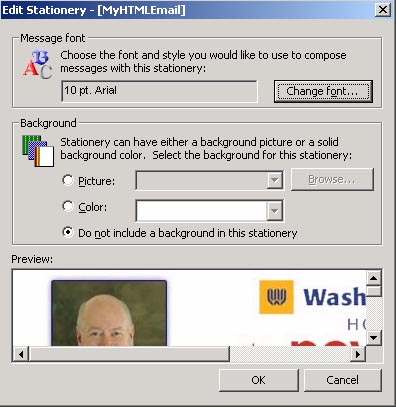
Task: Select the Picture radio button
Action: point(68,180)
